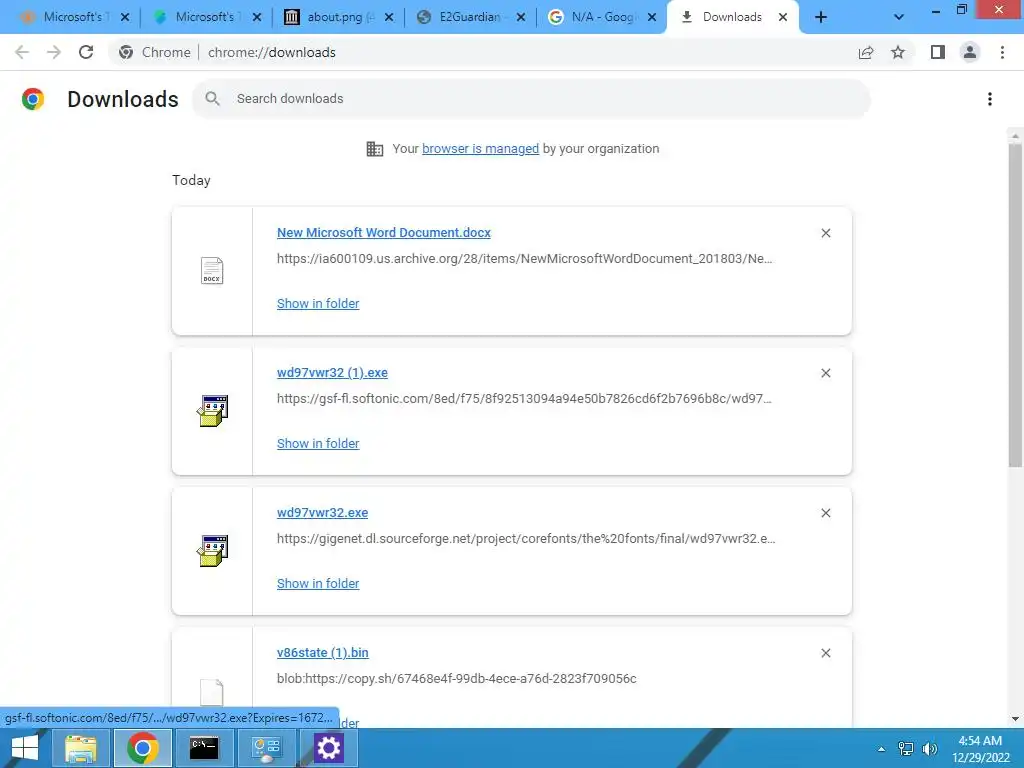Image resolution: width=1024 pixels, height=768 pixels.
Task: Click the Chrome taskbar icon
Action: (x=142, y=748)
